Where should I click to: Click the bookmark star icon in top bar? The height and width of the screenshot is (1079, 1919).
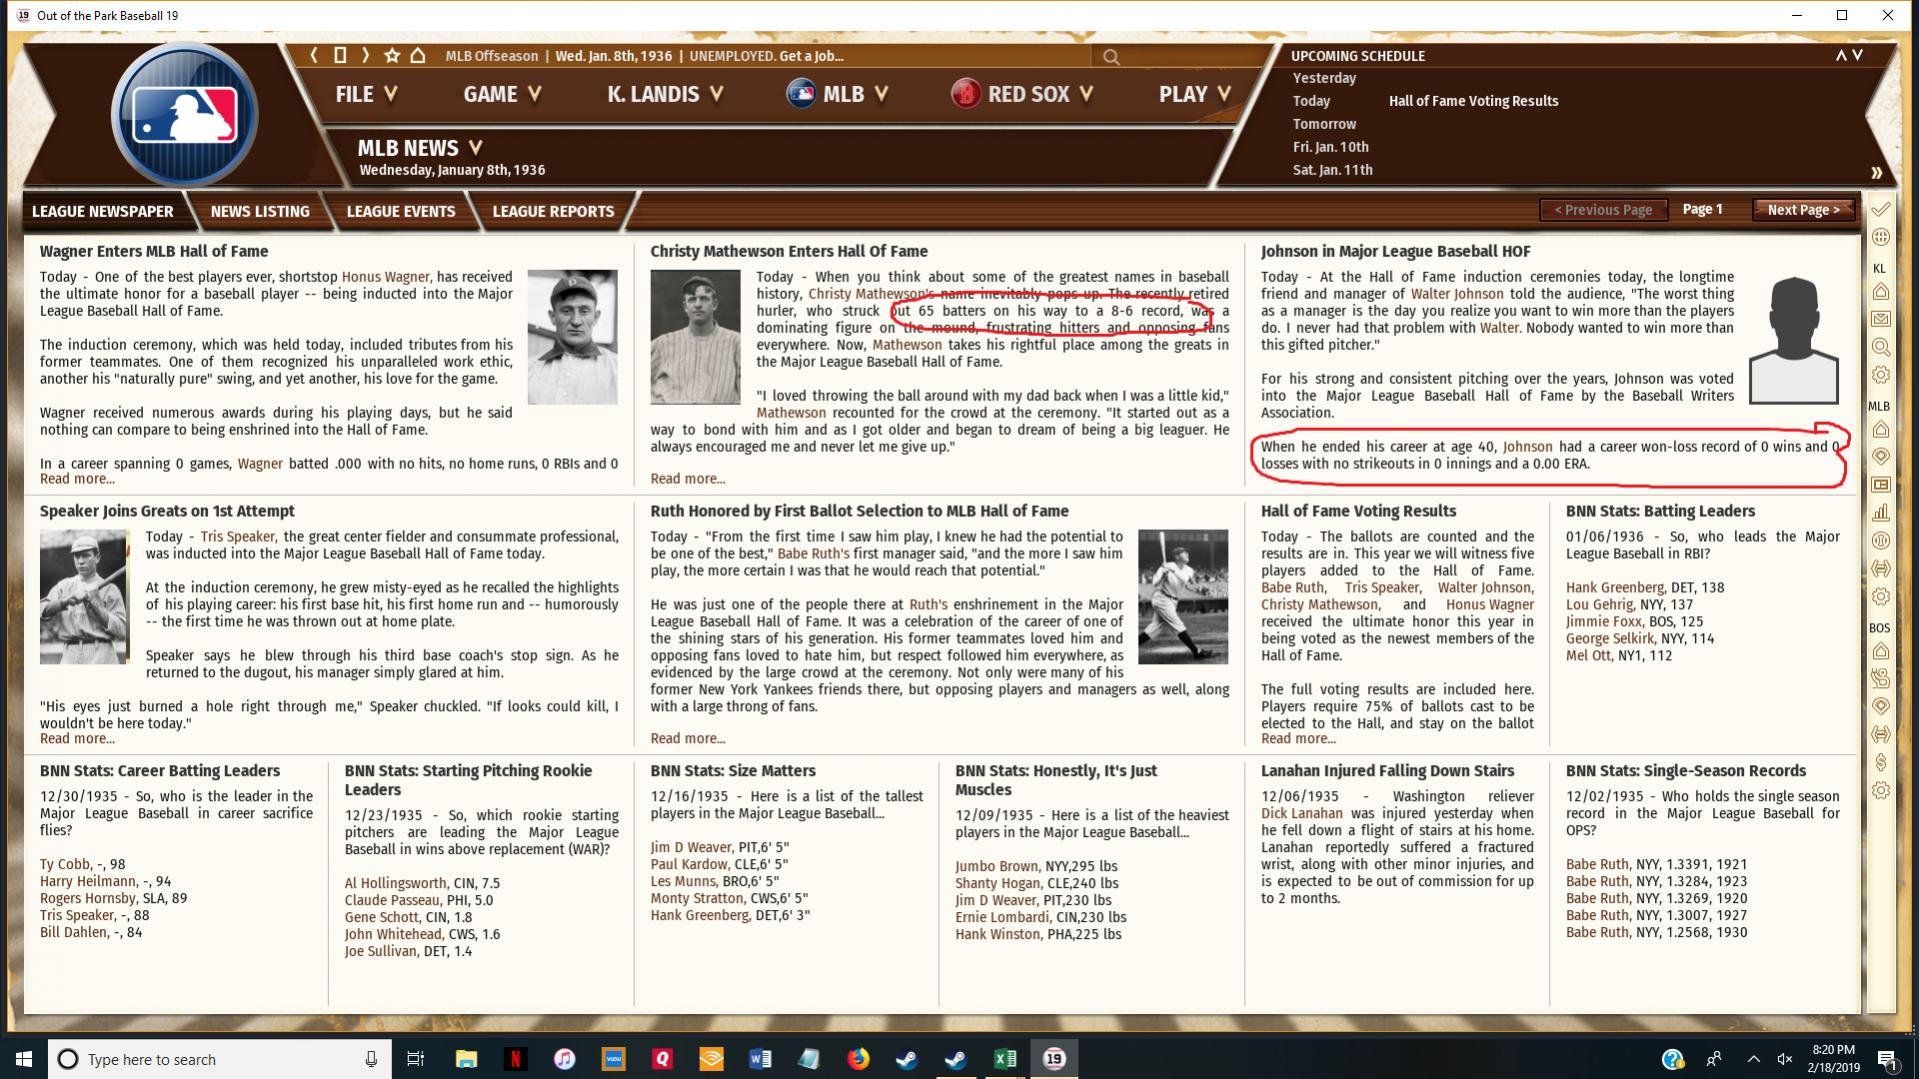pyautogui.click(x=392, y=56)
